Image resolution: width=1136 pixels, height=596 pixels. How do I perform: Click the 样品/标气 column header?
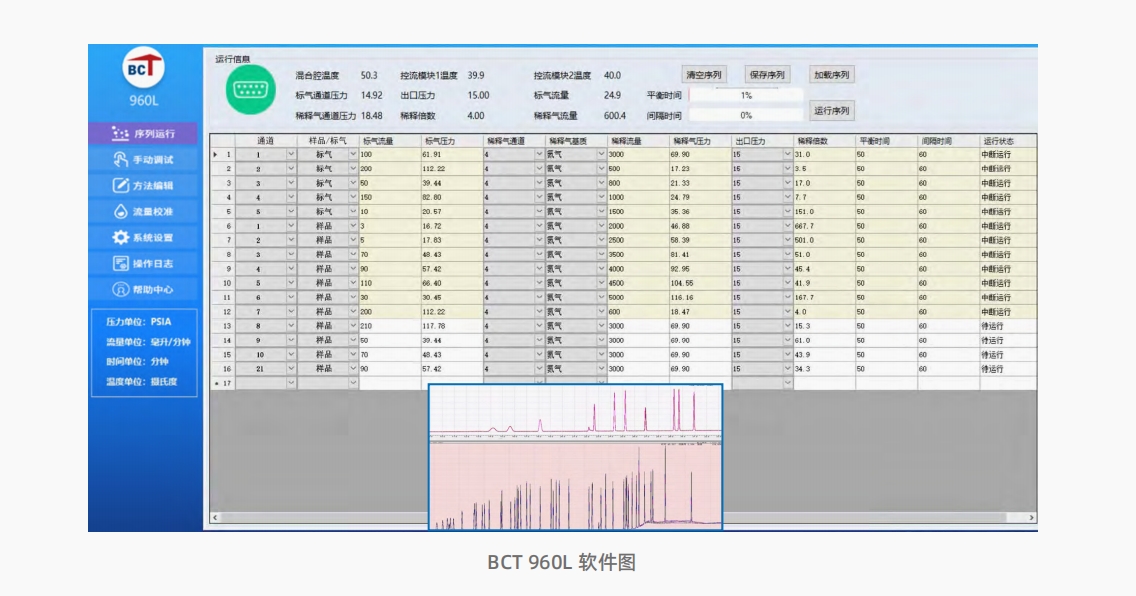tap(328, 140)
